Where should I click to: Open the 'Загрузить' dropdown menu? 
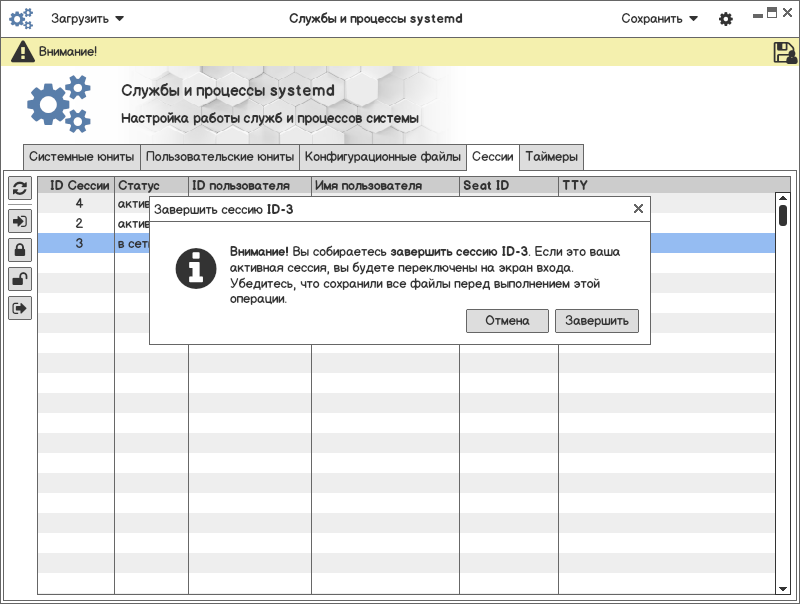coord(88,19)
